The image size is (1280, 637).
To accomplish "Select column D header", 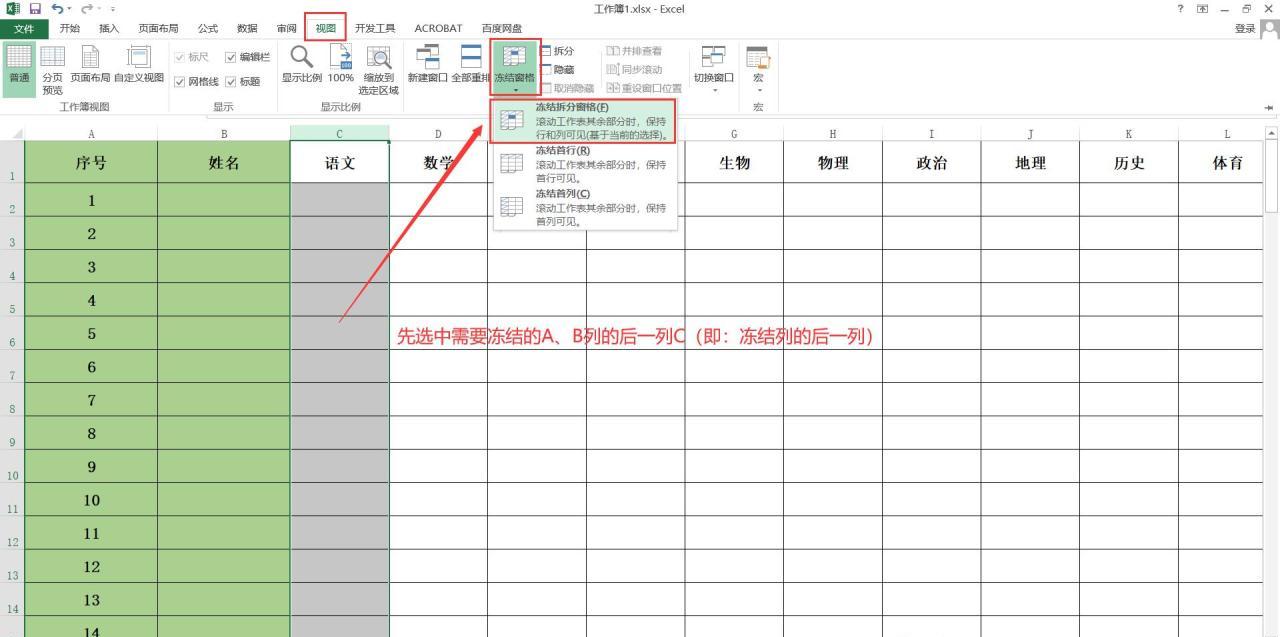I will coord(438,133).
